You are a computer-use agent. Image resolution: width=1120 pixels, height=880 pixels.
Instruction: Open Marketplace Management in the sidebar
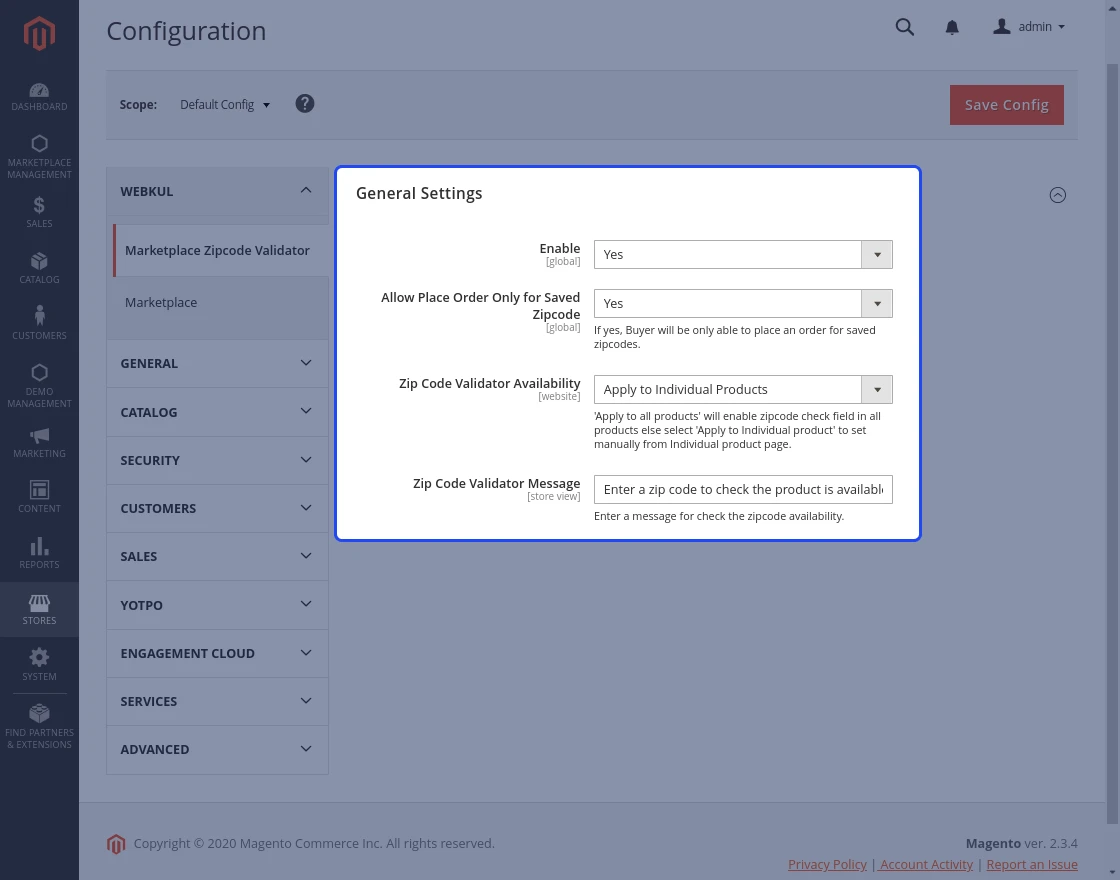(39, 156)
